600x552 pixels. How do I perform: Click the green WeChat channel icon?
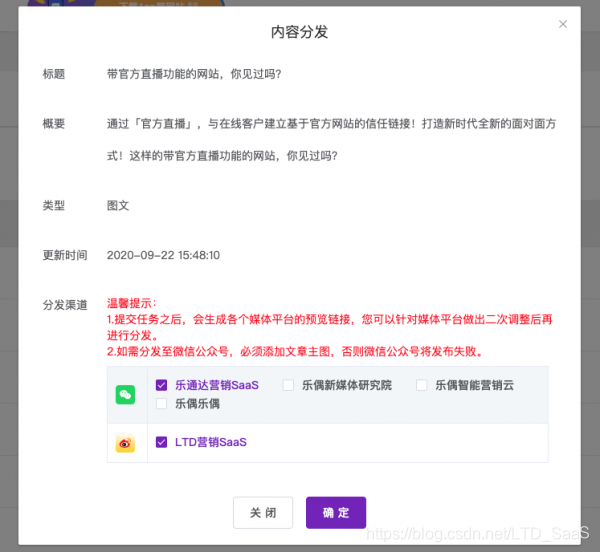(x=125, y=395)
